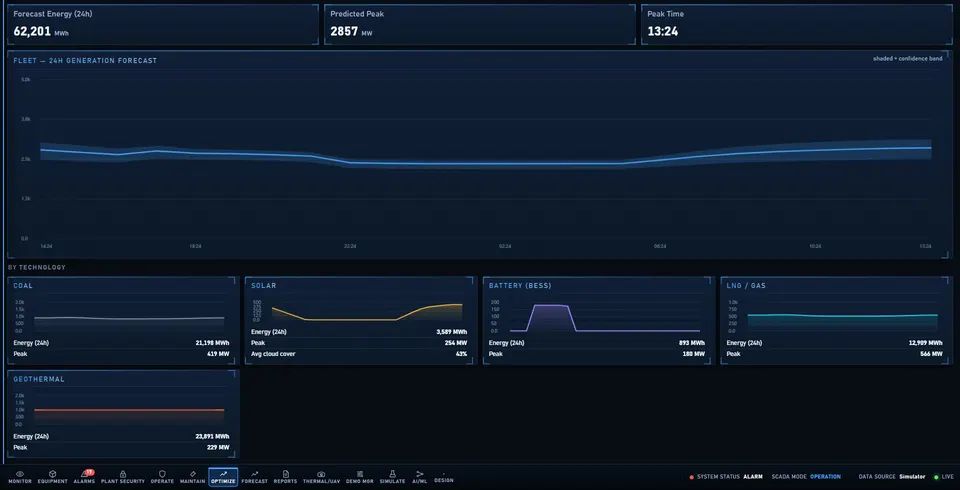The image size is (960, 490).
Task: Click Battery energy value 893 MWh
Action: point(692,343)
